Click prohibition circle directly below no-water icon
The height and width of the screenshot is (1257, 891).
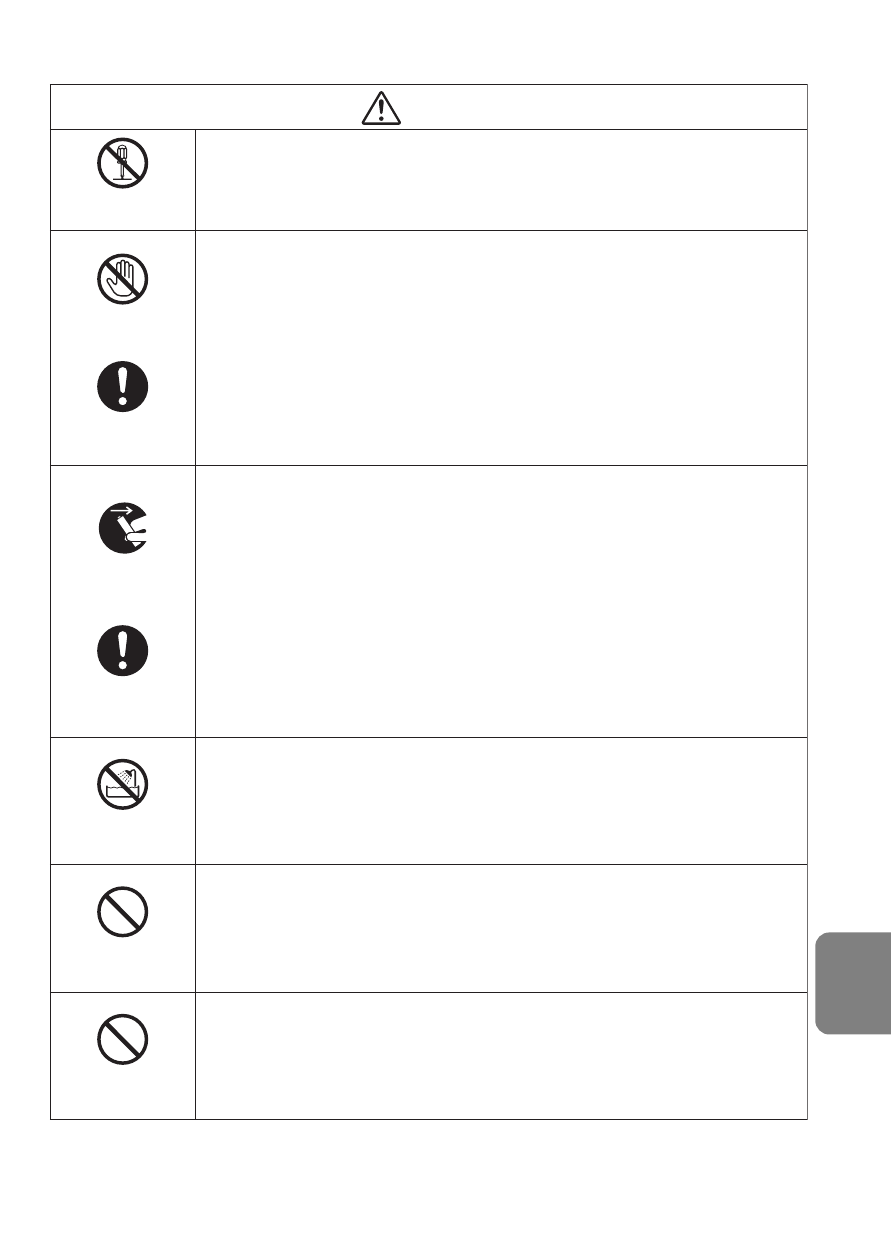click(123, 912)
